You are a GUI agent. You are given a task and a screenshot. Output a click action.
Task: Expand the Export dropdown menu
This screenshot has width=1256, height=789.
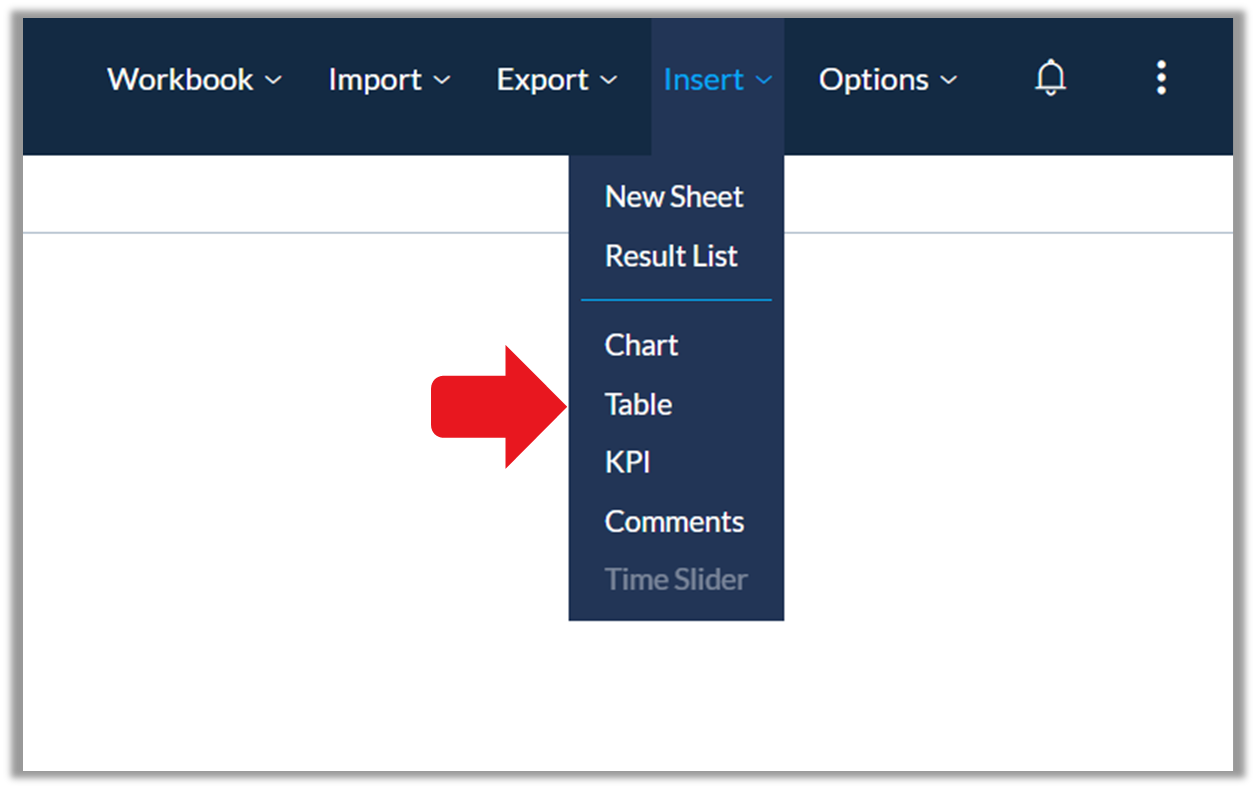click(557, 79)
